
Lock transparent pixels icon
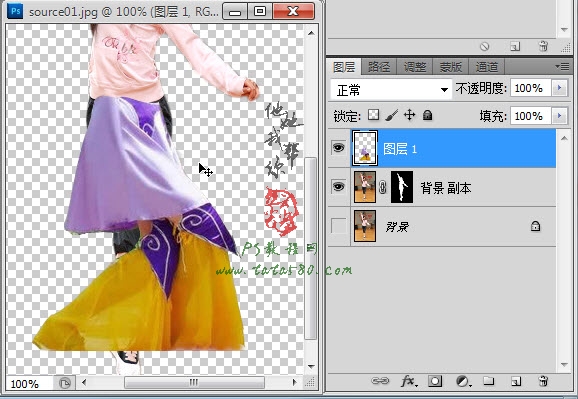tap(373, 115)
